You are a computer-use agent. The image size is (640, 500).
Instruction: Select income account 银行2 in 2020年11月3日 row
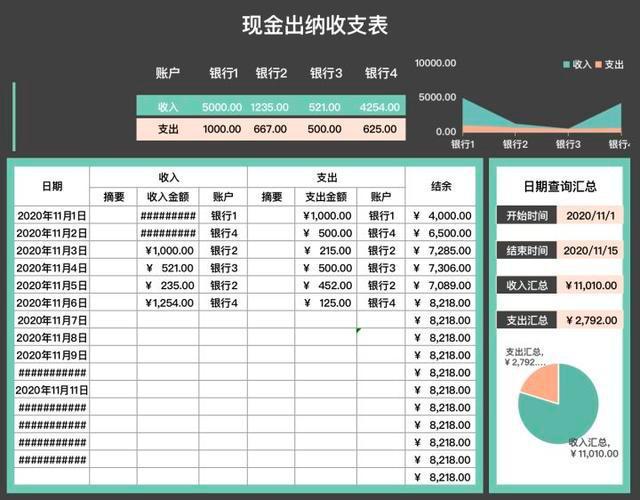(x=223, y=250)
